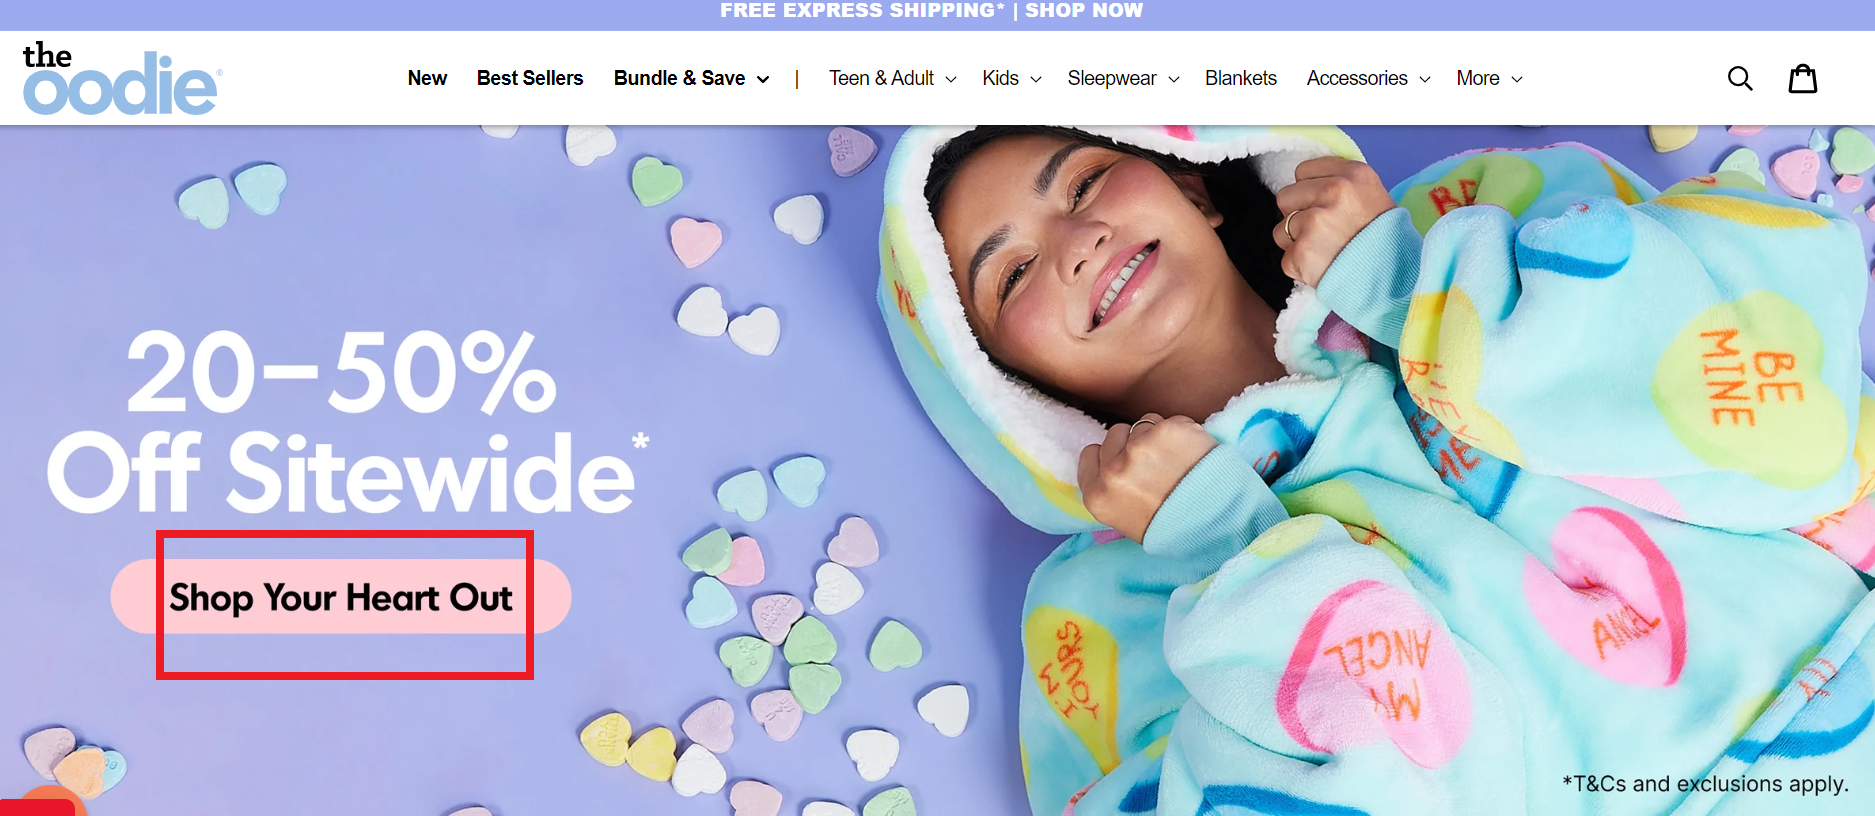Image resolution: width=1875 pixels, height=816 pixels.
Task: Click the T&Cs and exclusions apply text
Action: [1706, 784]
